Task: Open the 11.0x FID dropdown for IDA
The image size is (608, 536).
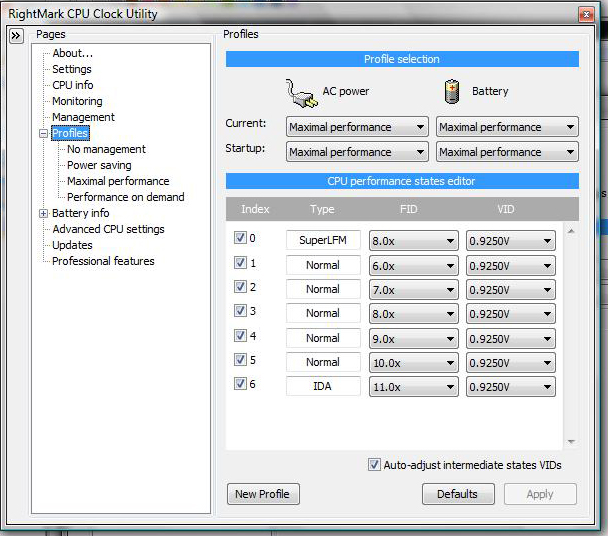Action: 414,387
